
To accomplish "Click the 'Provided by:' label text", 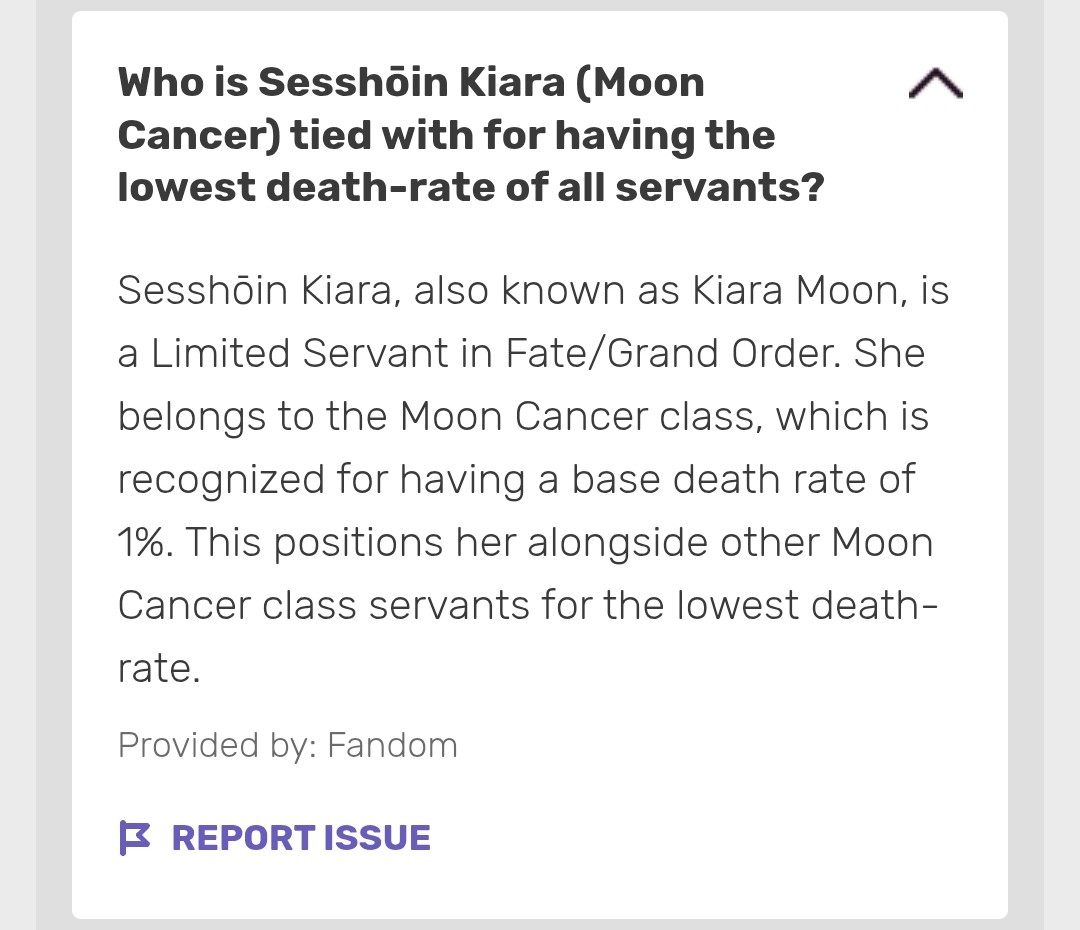I will click(218, 745).
